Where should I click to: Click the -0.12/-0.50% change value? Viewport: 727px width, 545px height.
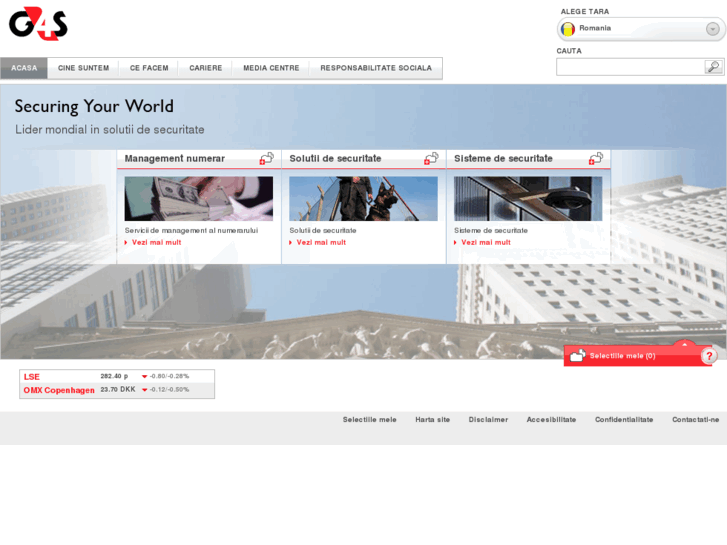click(169, 390)
